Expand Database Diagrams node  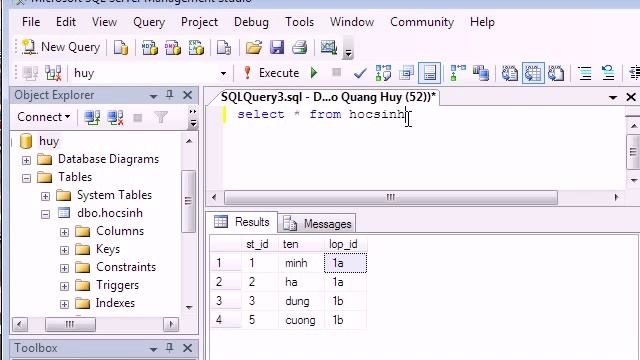tap(26, 160)
